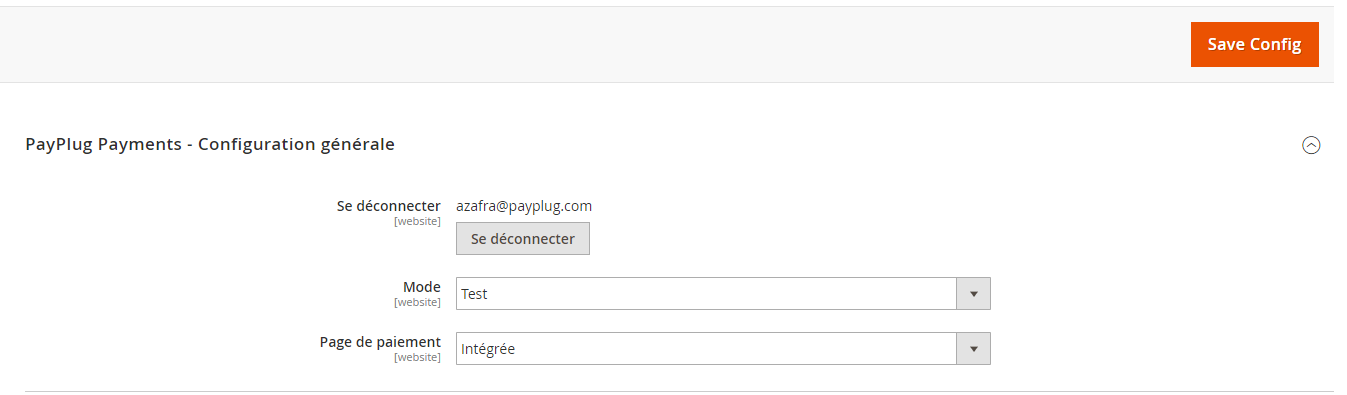Viewport: 1347px width, 395px height.
Task: Click the [website] scope tag under Page de paiement
Action: (417, 357)
